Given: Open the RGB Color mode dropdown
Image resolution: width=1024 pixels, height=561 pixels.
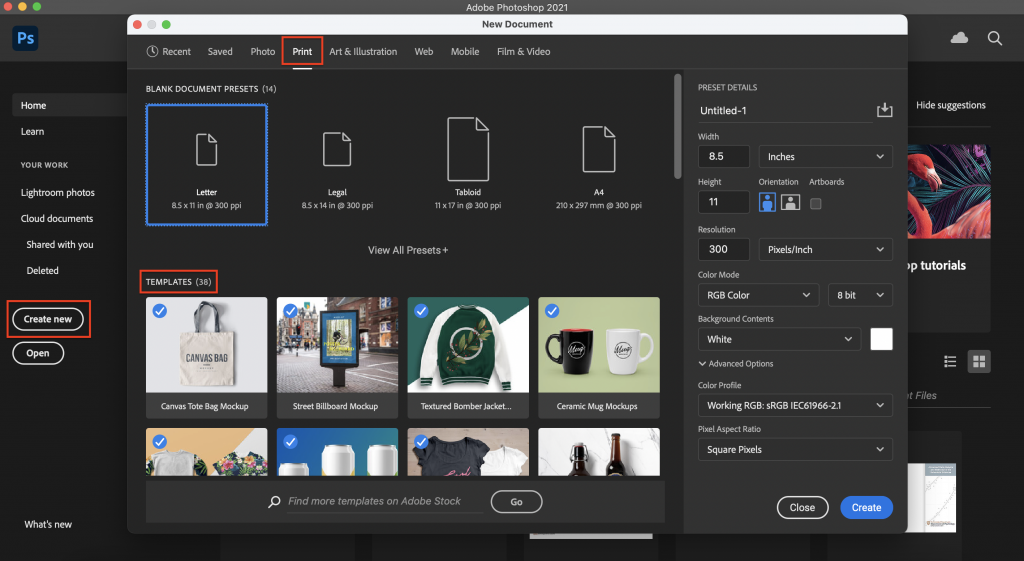Looking at the screenshot, I should (758, 295).
